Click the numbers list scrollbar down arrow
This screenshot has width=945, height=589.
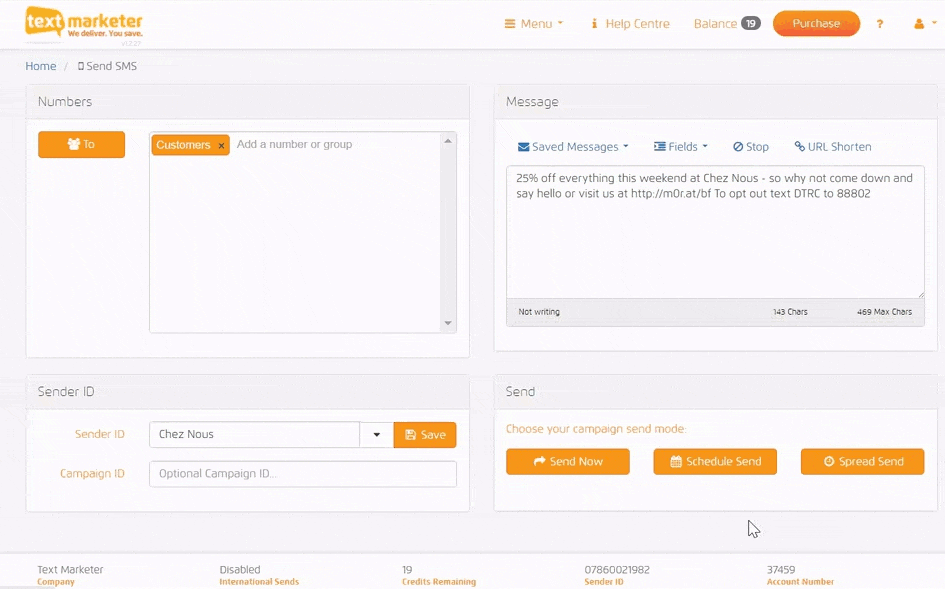point(448,324)
